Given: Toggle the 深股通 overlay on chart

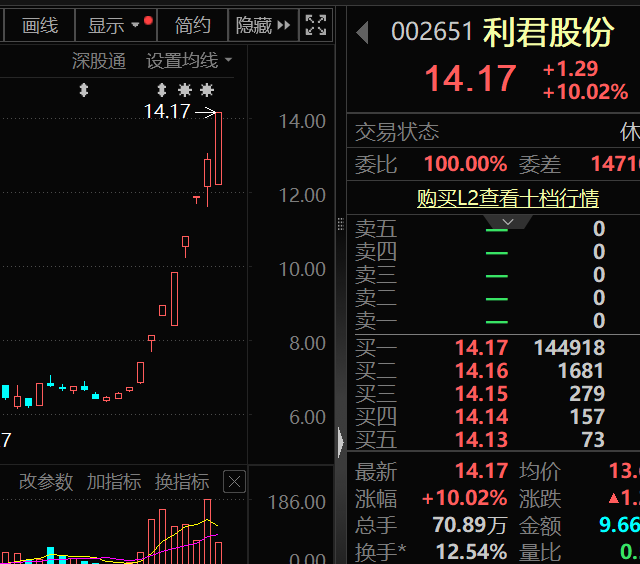Looking at the screenshot, I should point(99,61).
